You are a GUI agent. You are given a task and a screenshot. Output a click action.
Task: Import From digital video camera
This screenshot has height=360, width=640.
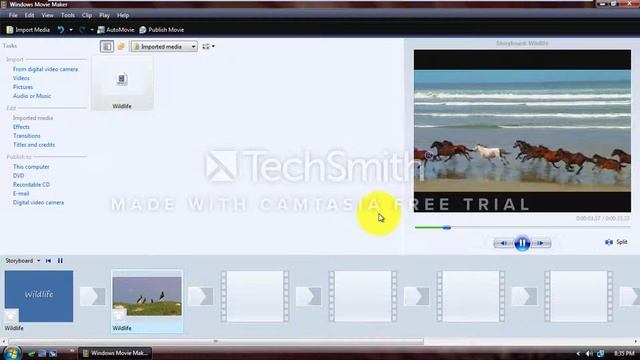[45, 69]
